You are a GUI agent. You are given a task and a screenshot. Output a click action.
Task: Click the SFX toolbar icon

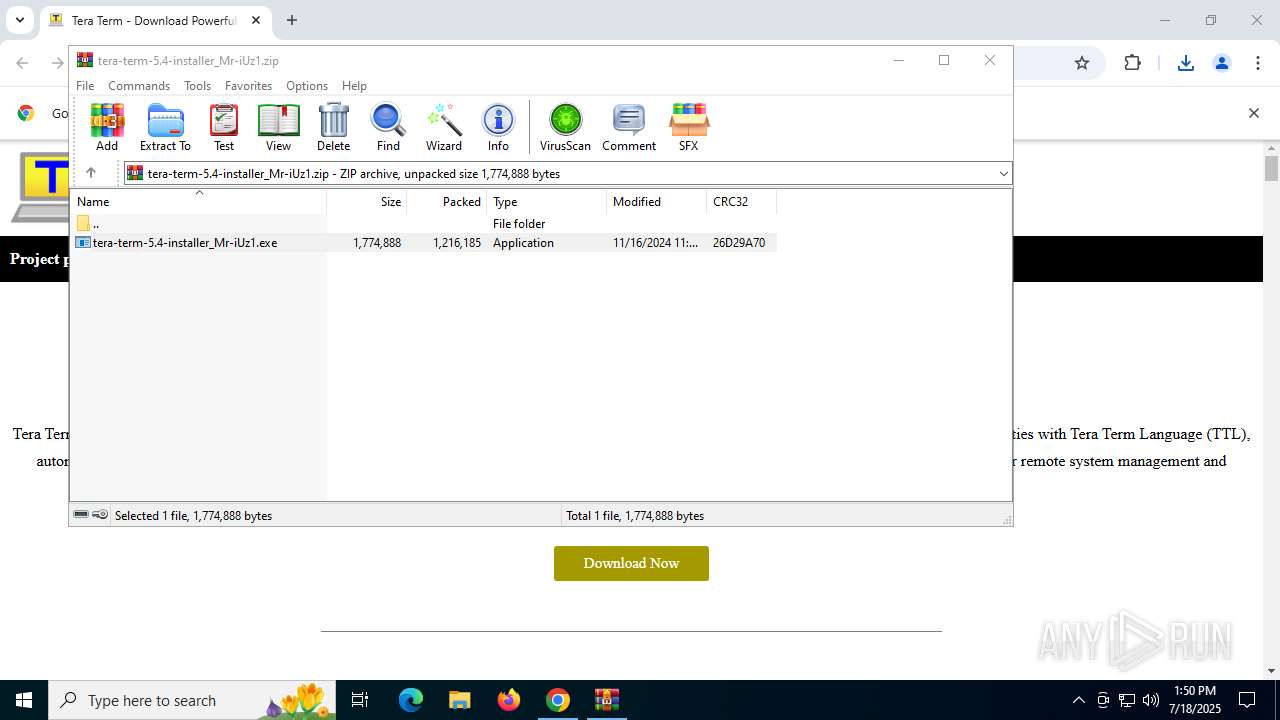click(x=688, y=127)
